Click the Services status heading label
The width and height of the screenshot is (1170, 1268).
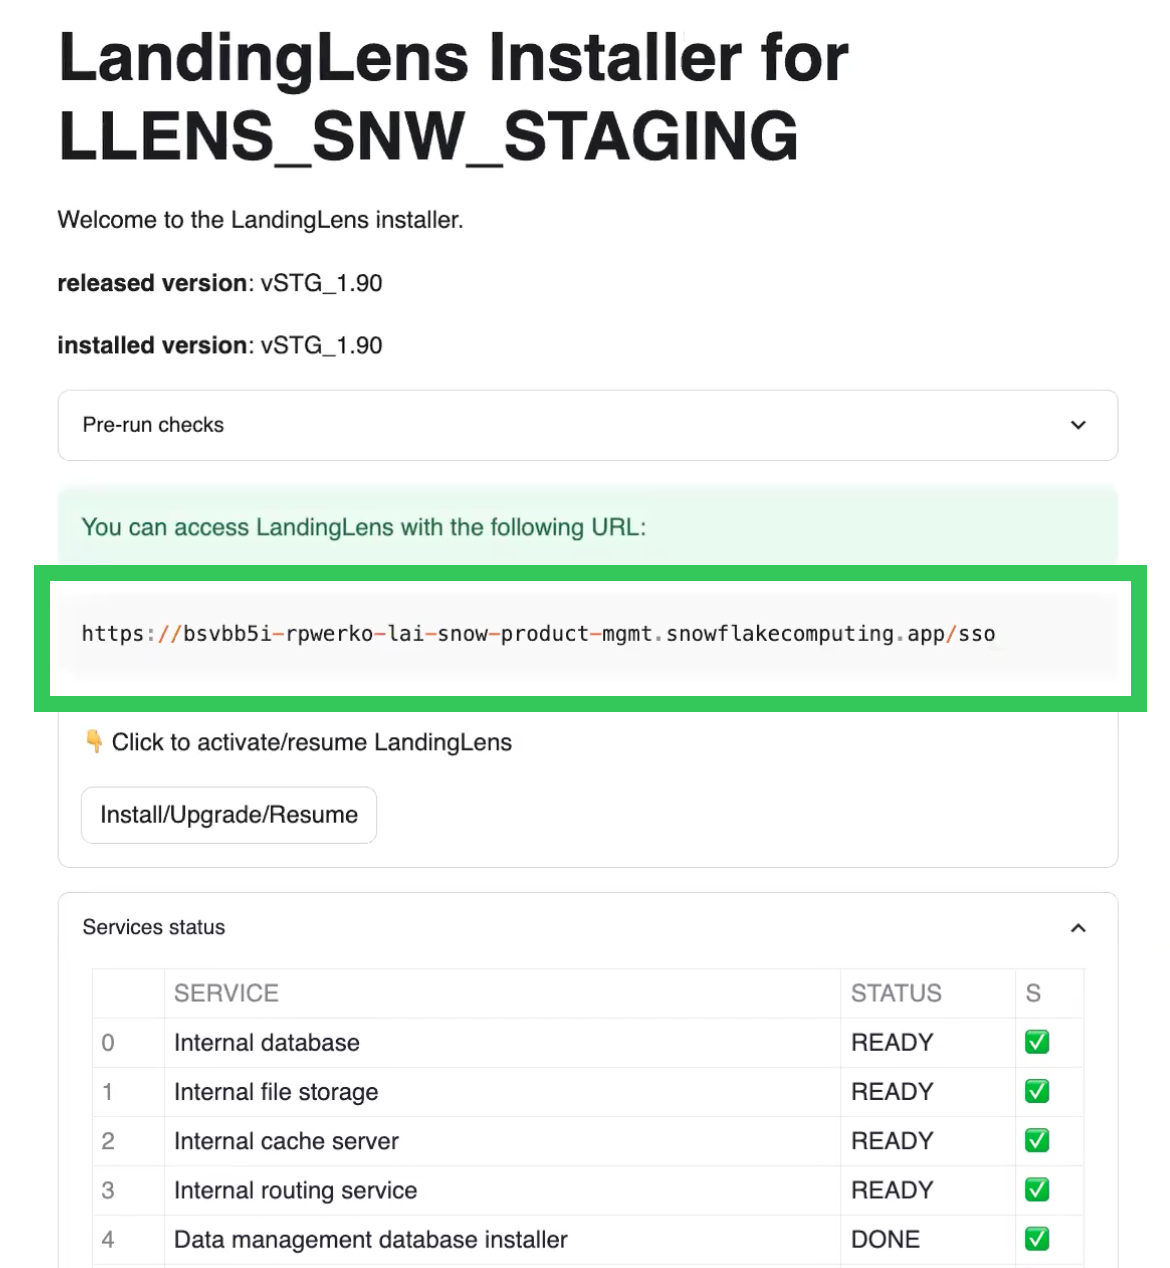[153, 928]
